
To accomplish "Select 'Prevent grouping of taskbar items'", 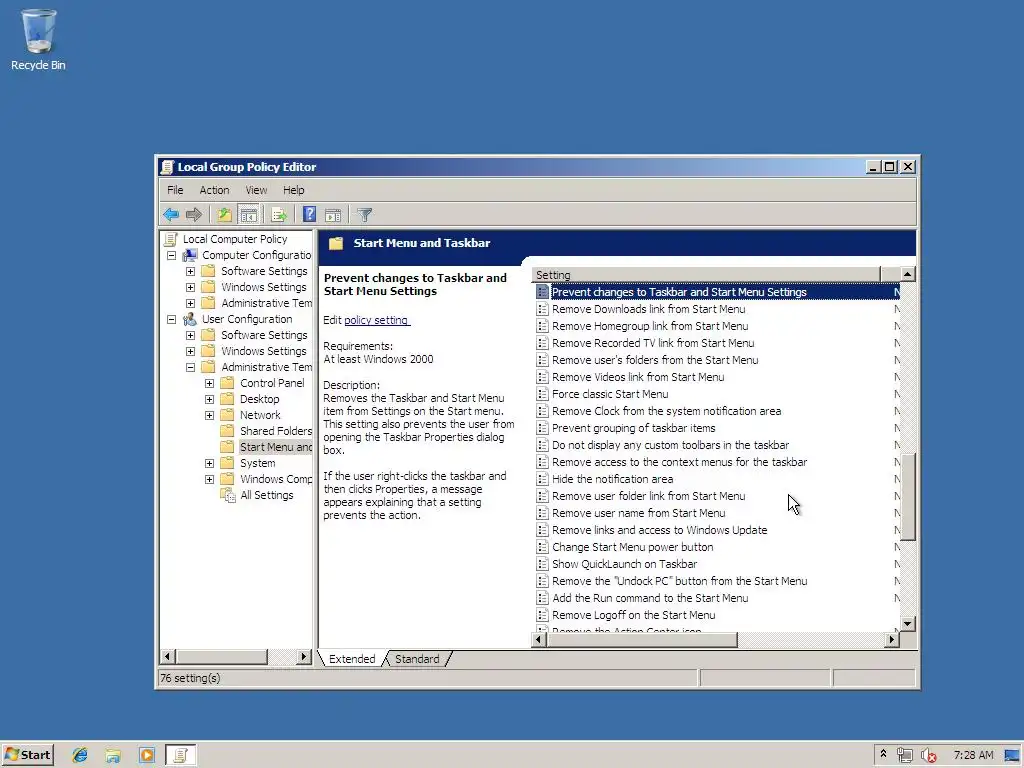I will click(633, 428).
